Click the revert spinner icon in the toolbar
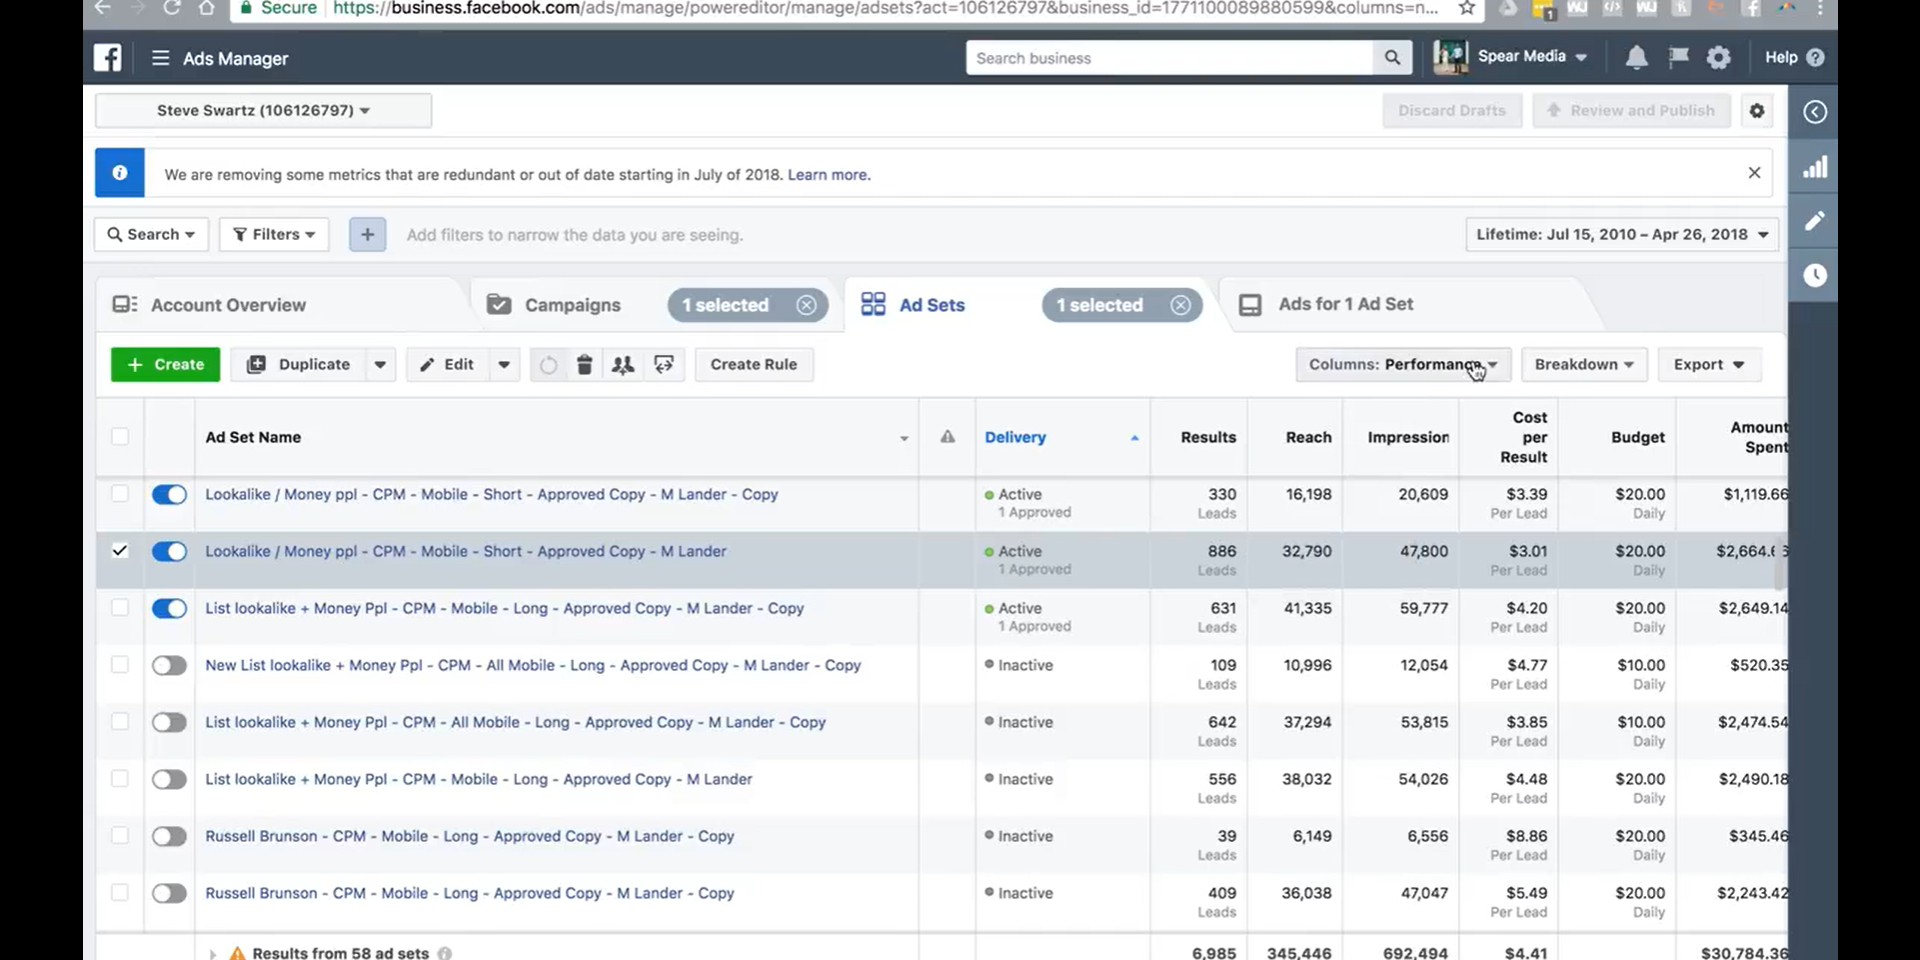The width and height of the screenshot is (1920, 960). (548, 365)
